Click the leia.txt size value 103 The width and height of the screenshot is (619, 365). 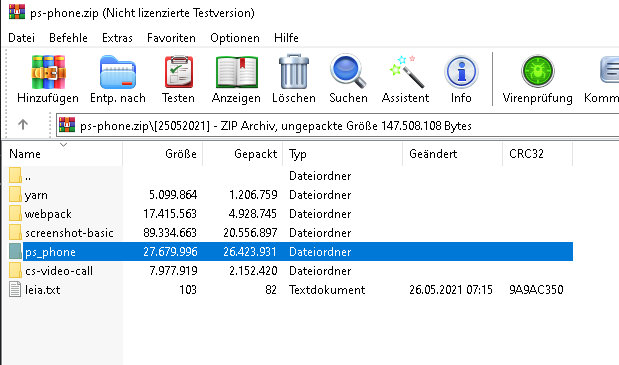(x=188, y=290)
